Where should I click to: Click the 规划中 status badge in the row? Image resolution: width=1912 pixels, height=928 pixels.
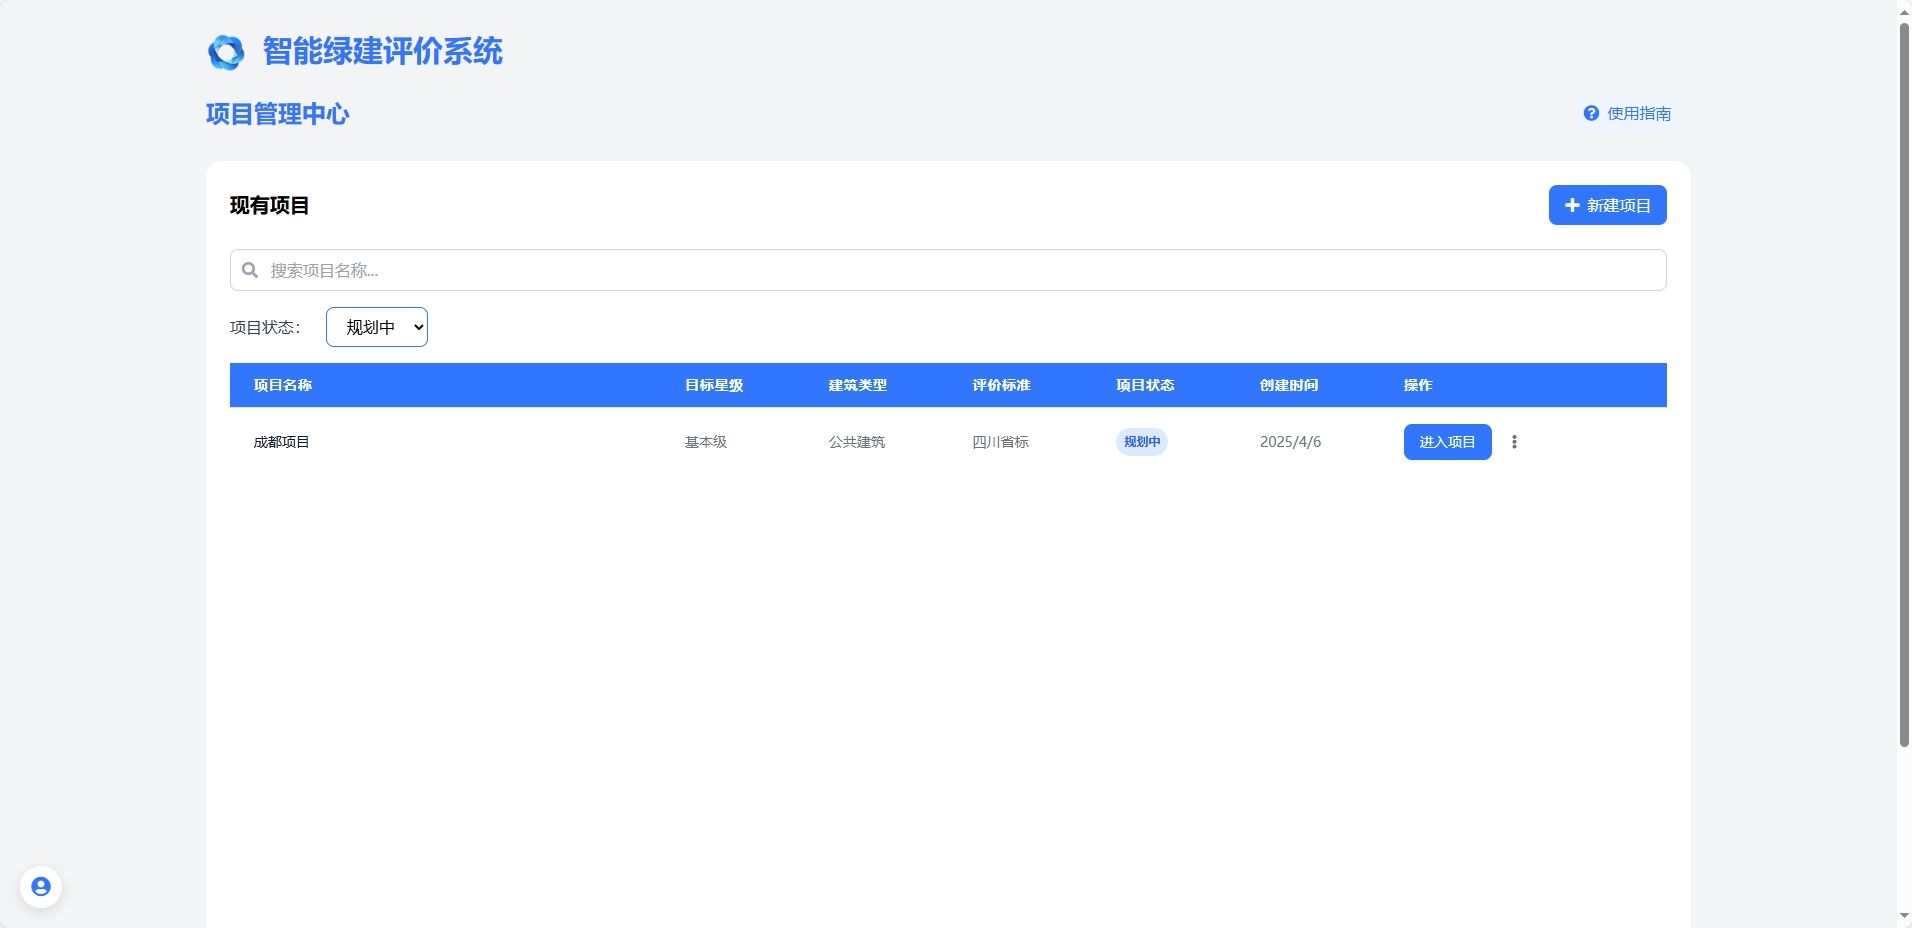1142,442
